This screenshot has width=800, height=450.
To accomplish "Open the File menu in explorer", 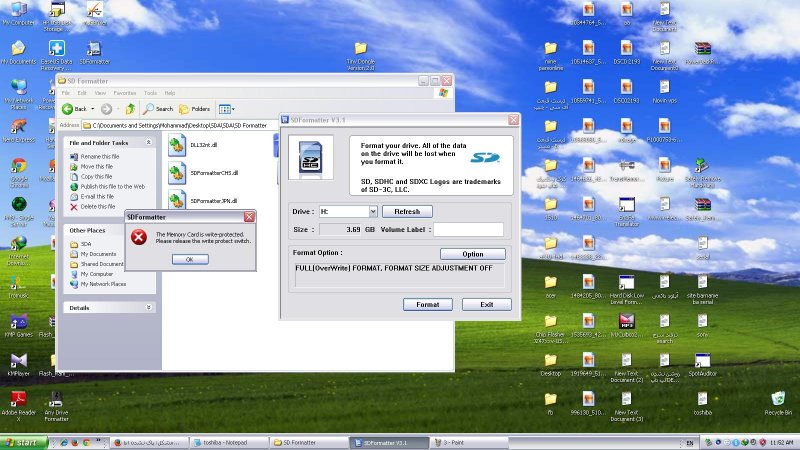I will pos(66,93).
